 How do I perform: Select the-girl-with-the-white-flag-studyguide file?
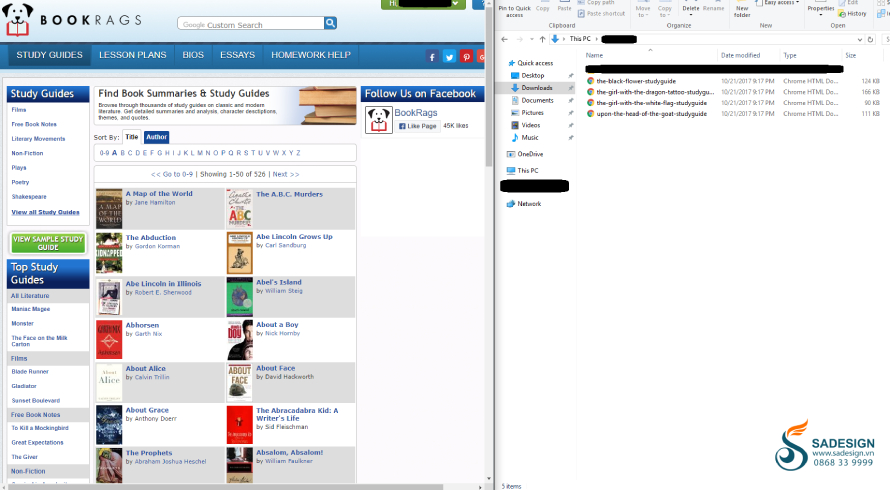(652, 103)
